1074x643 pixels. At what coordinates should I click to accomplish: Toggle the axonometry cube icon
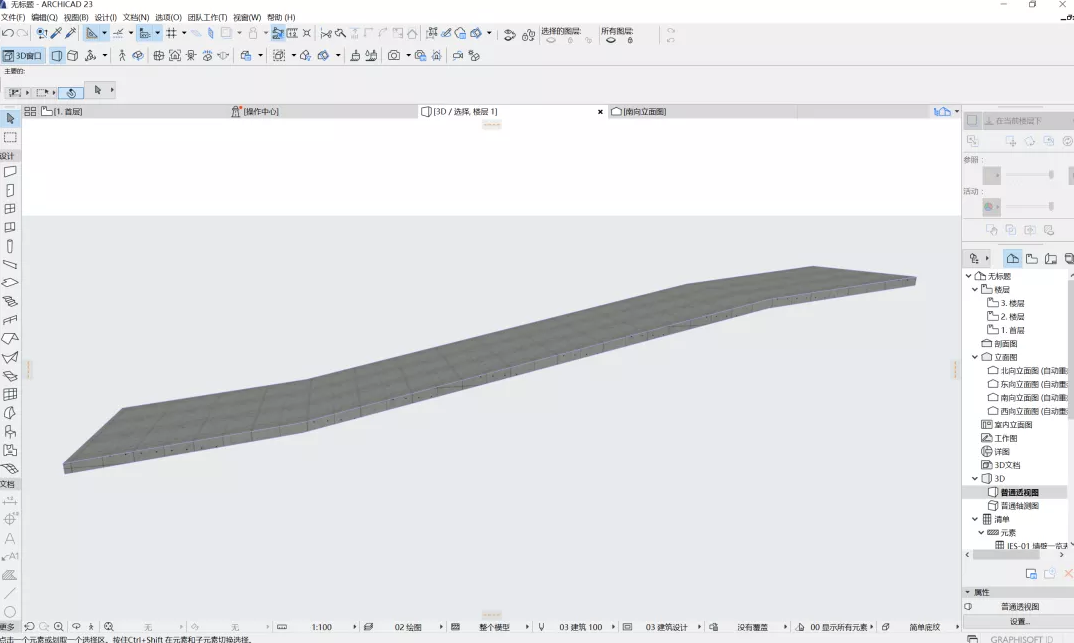click(x=73, y=55)
